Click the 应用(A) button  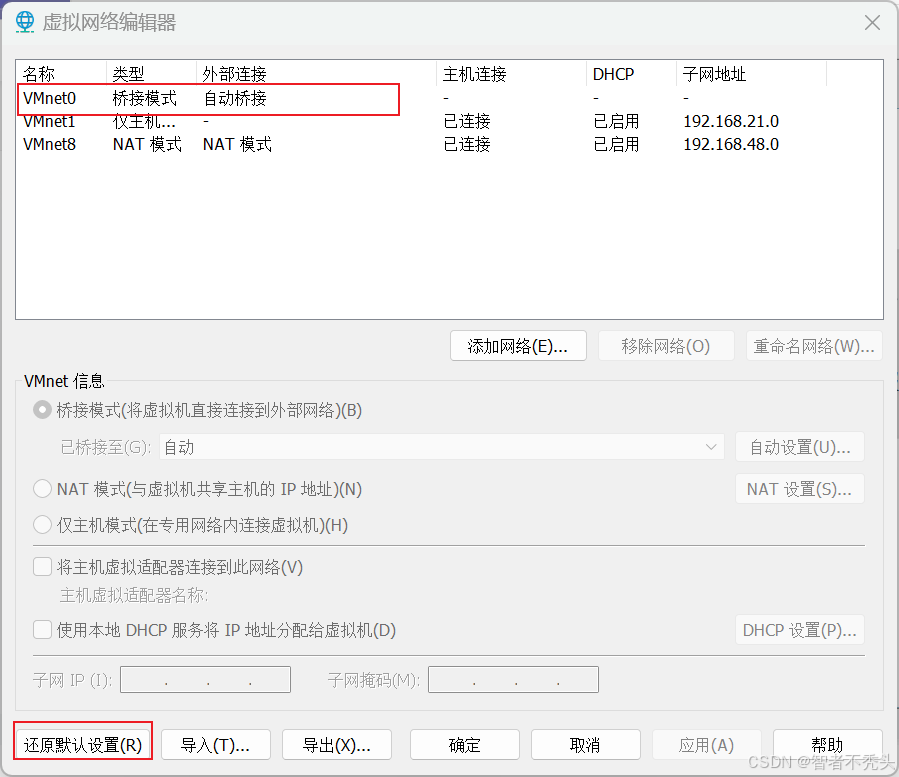point(707,744)
